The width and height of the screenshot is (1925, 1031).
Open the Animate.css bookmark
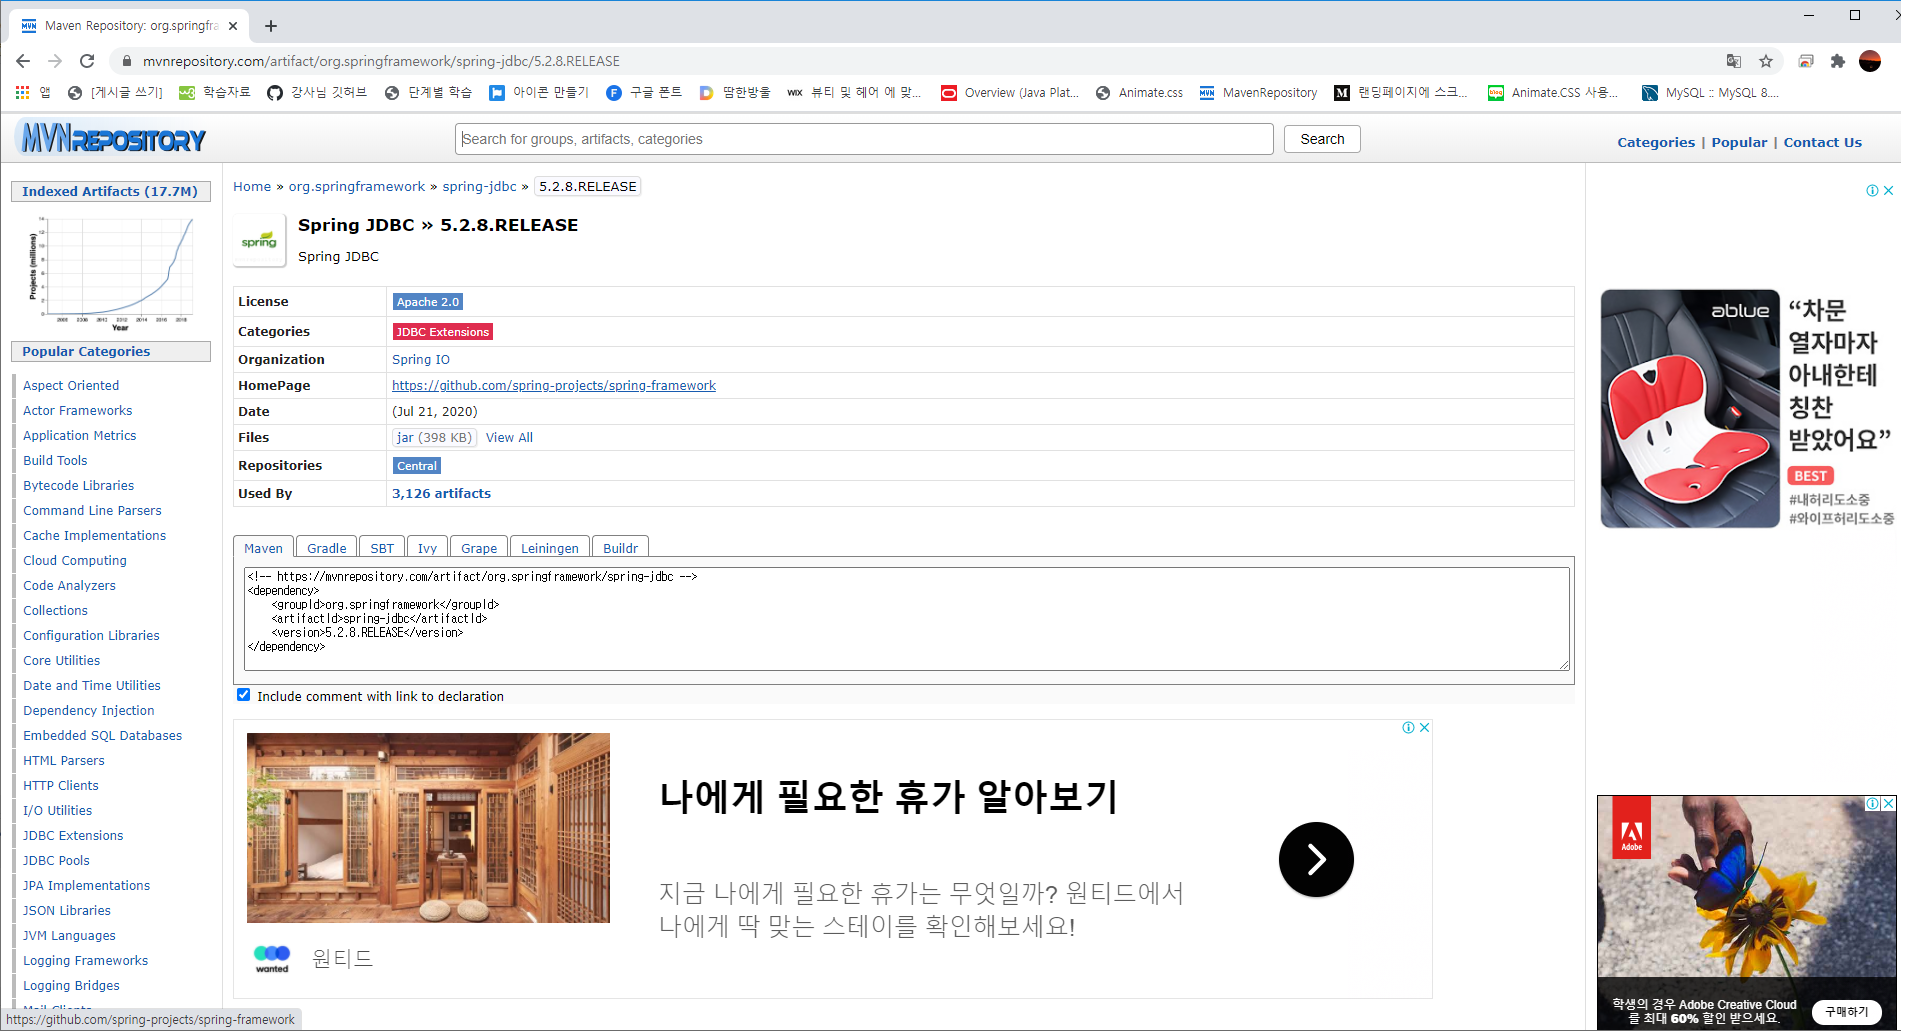[x=1139, y=92]
